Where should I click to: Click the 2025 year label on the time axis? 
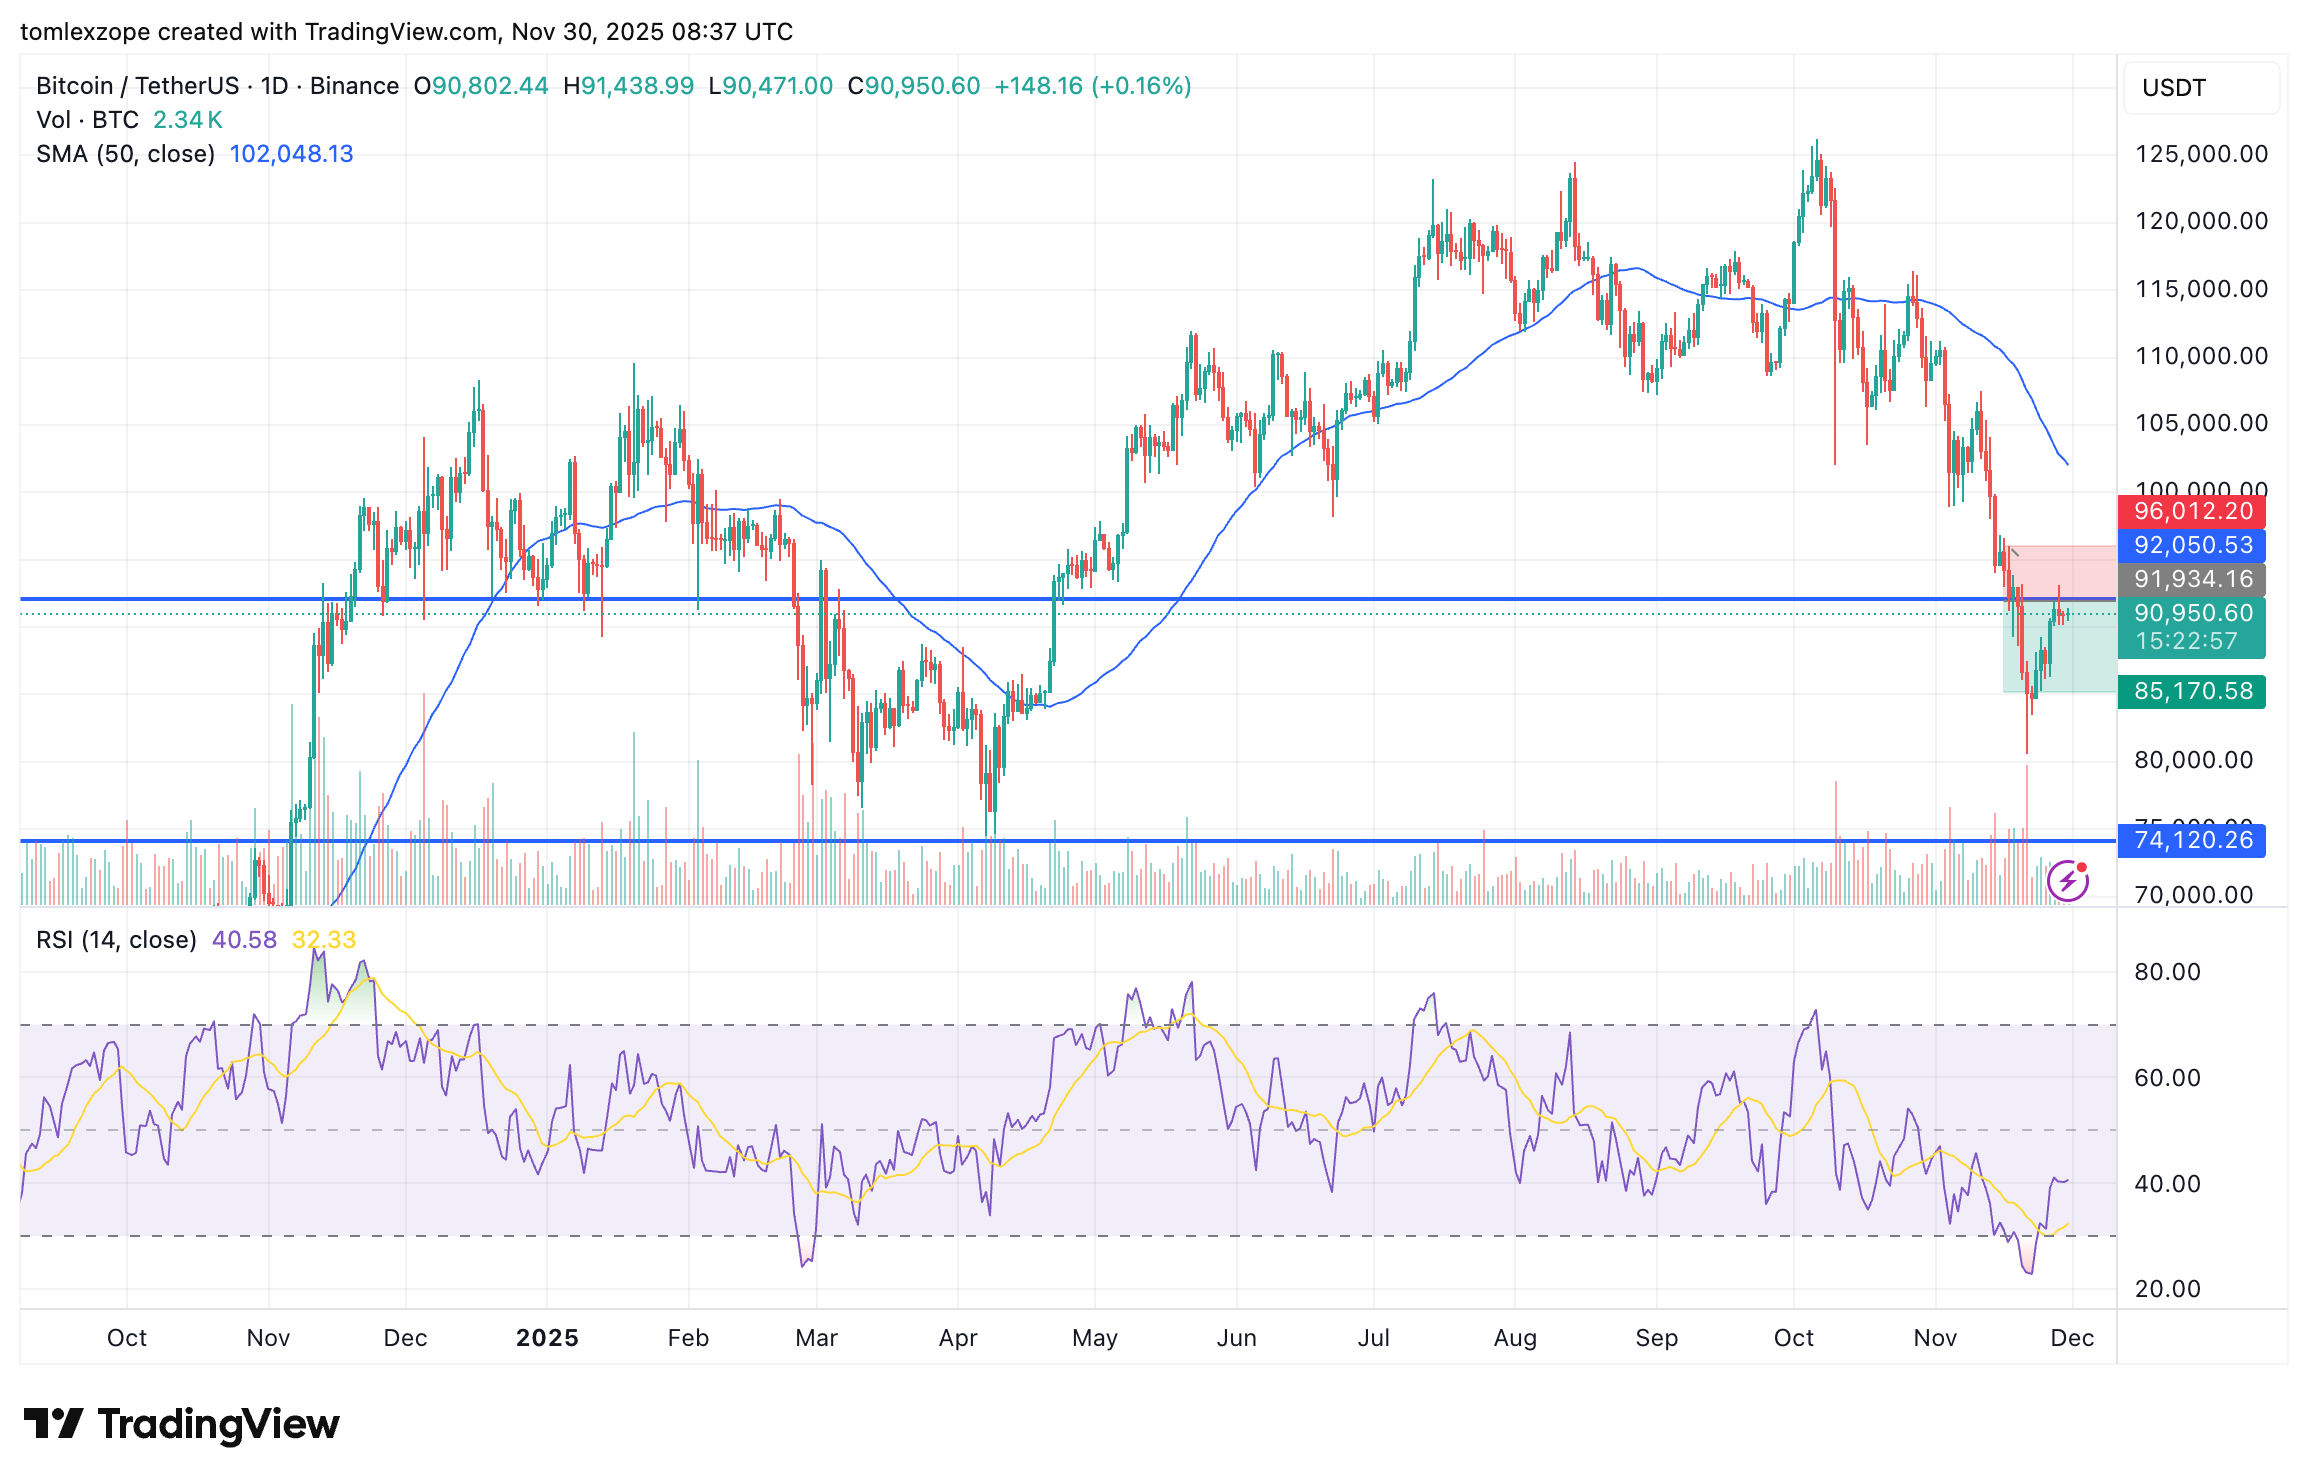click(x=547, y=1338)
